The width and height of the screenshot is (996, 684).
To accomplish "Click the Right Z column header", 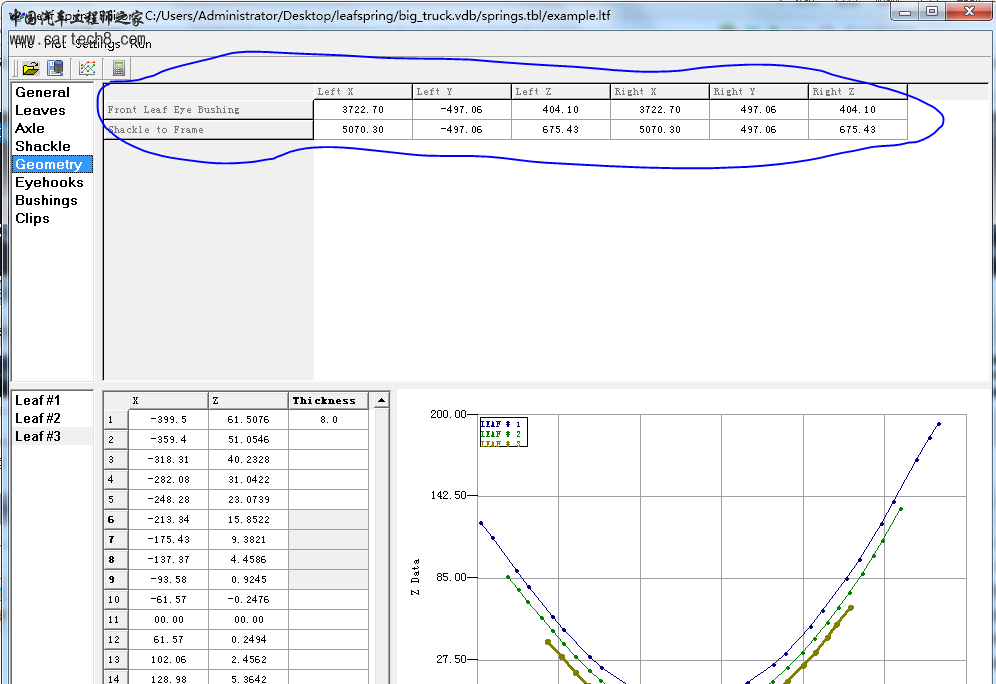I will [858, 91].
